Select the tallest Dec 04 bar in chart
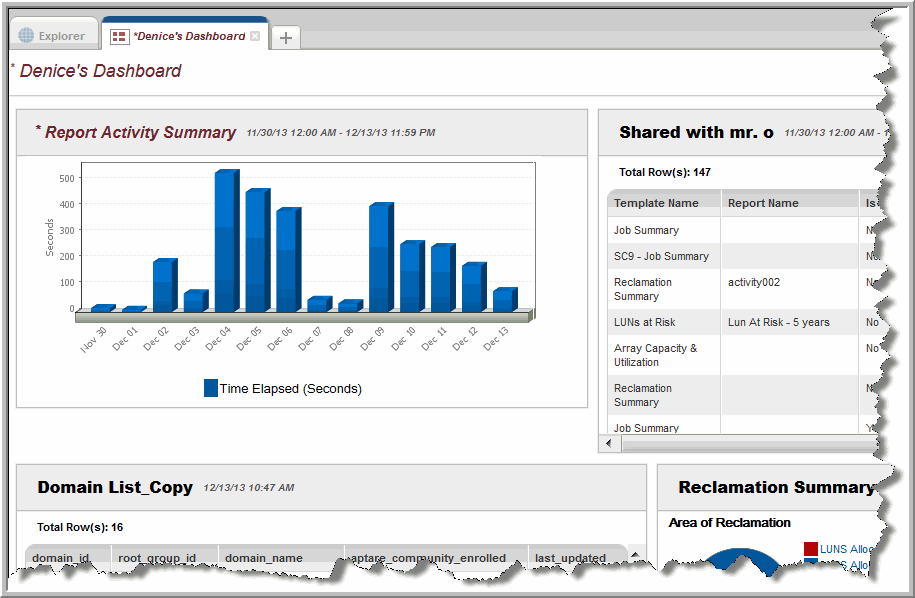 click(225, 240)
